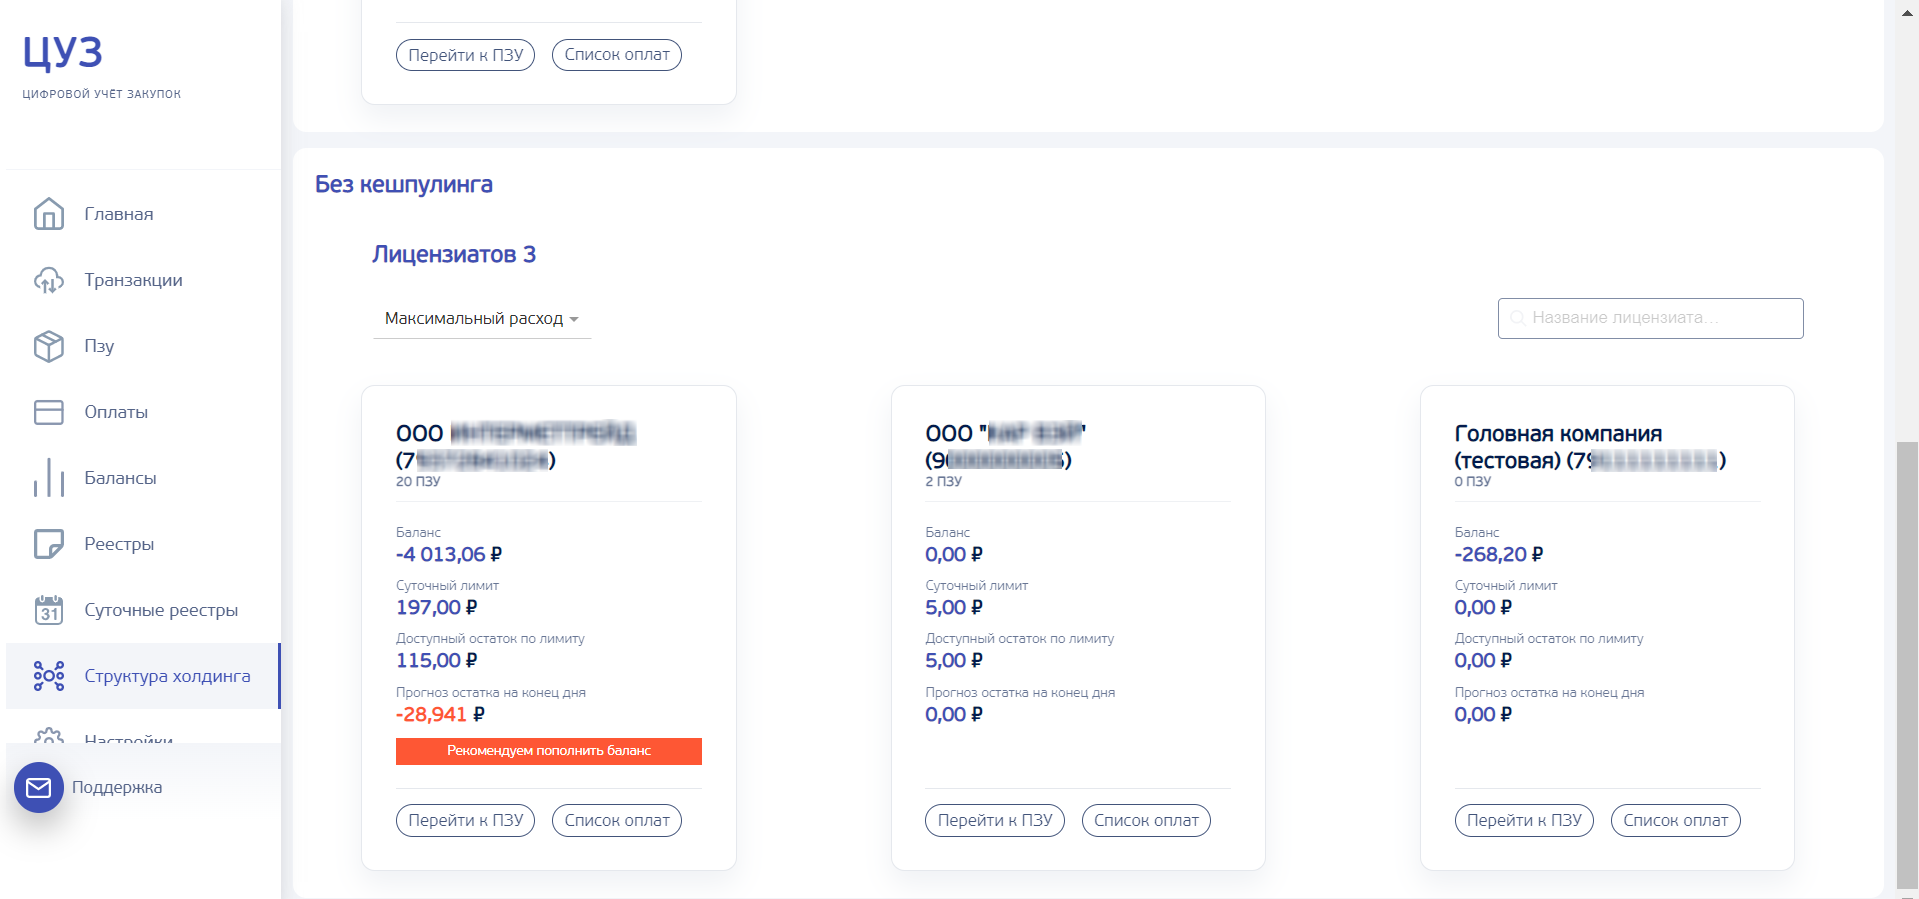1919x899 pixels.
Task: Click Перейти к ПЗУ in second licensee card
Action: pyautogui.click(x=995, y=820)
